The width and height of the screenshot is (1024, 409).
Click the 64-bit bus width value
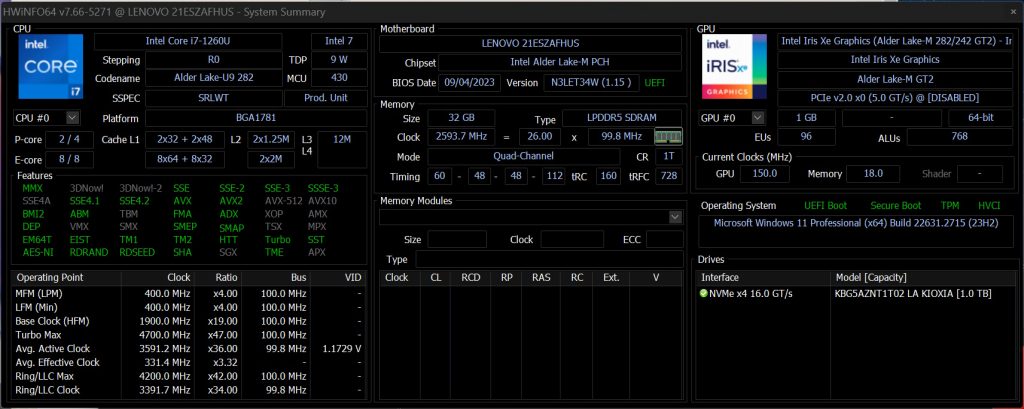point(980,118)
